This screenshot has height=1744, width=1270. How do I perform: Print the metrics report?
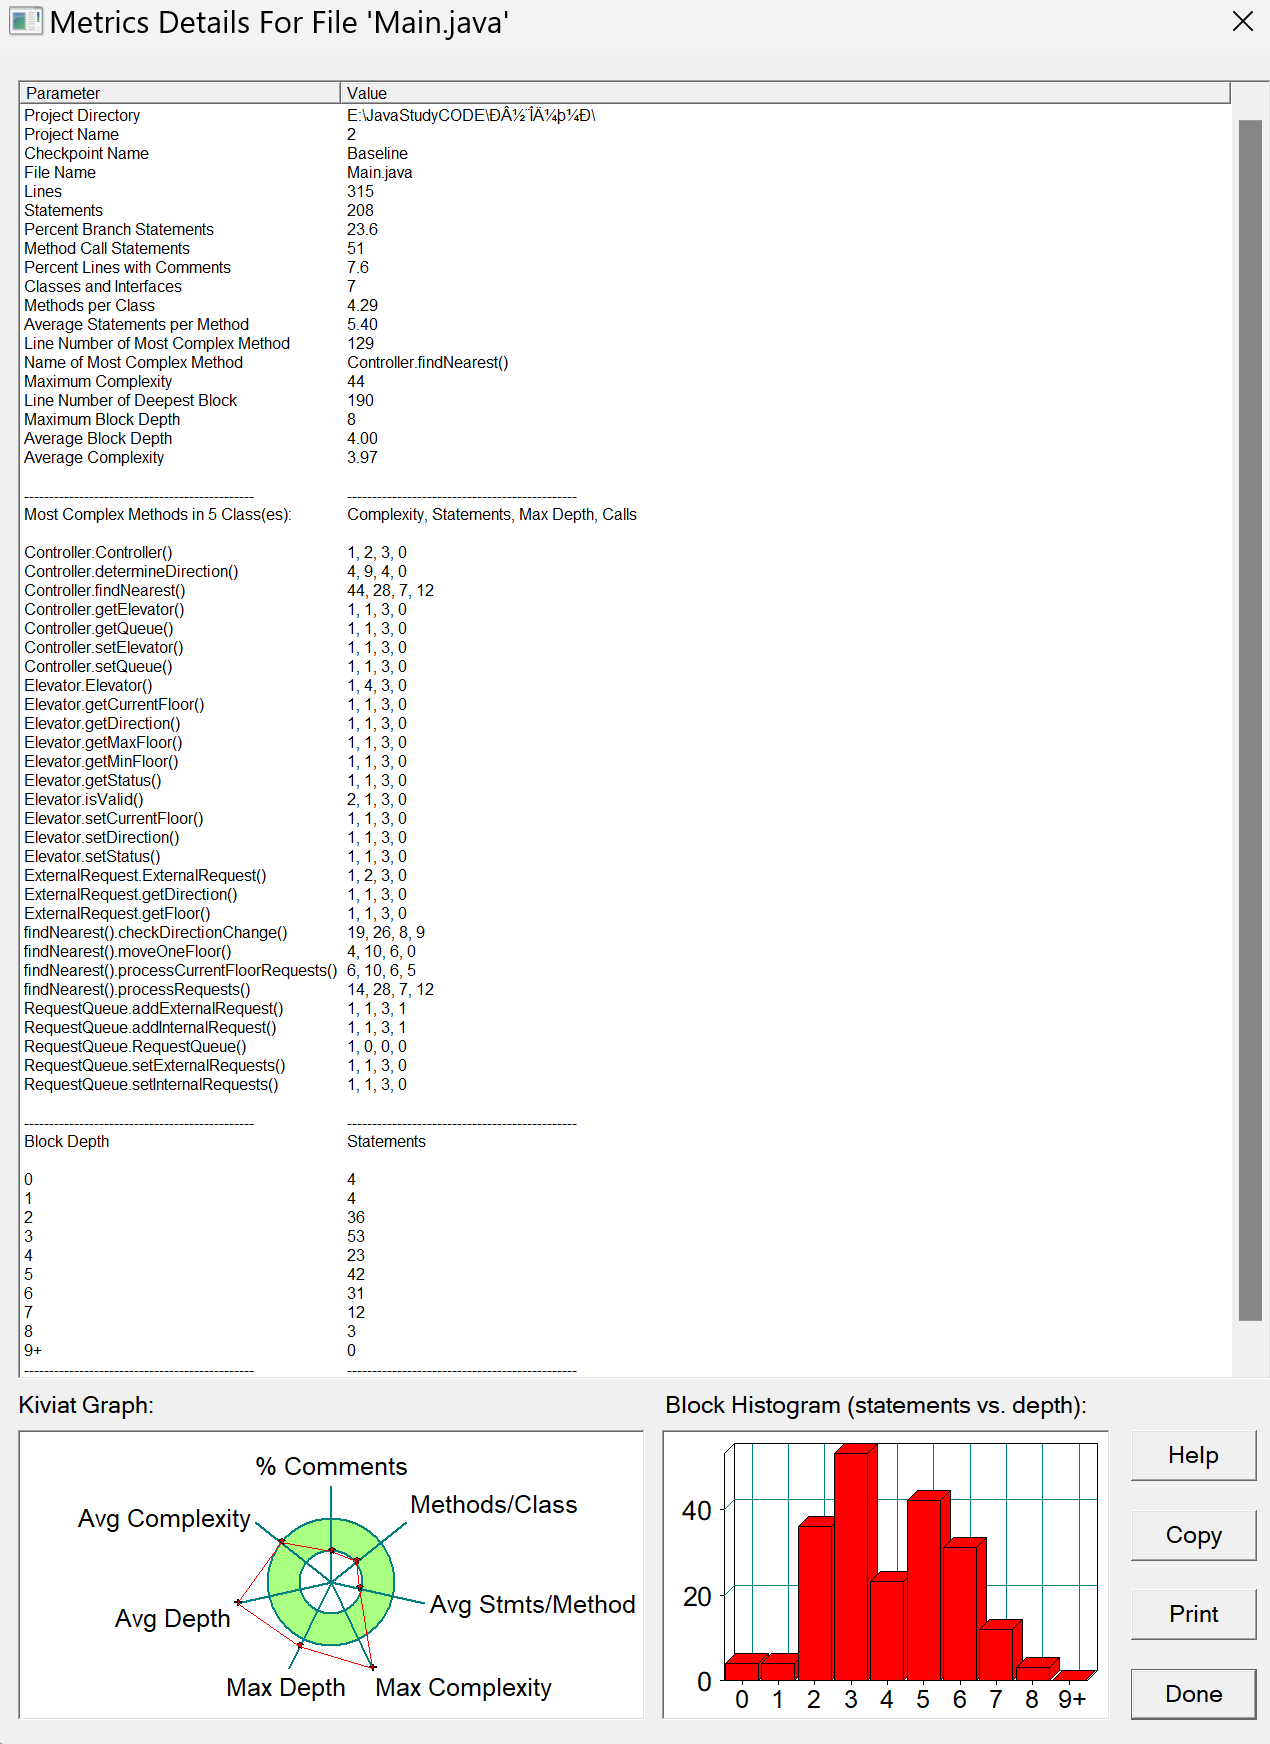1193,1614
